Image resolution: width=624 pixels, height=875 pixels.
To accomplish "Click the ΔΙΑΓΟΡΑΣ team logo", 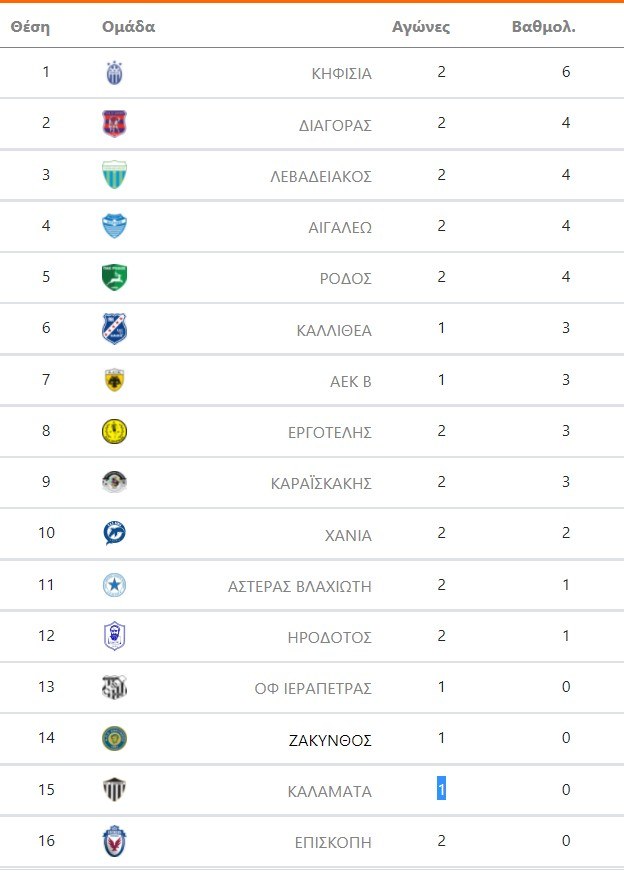I will 115,124.
